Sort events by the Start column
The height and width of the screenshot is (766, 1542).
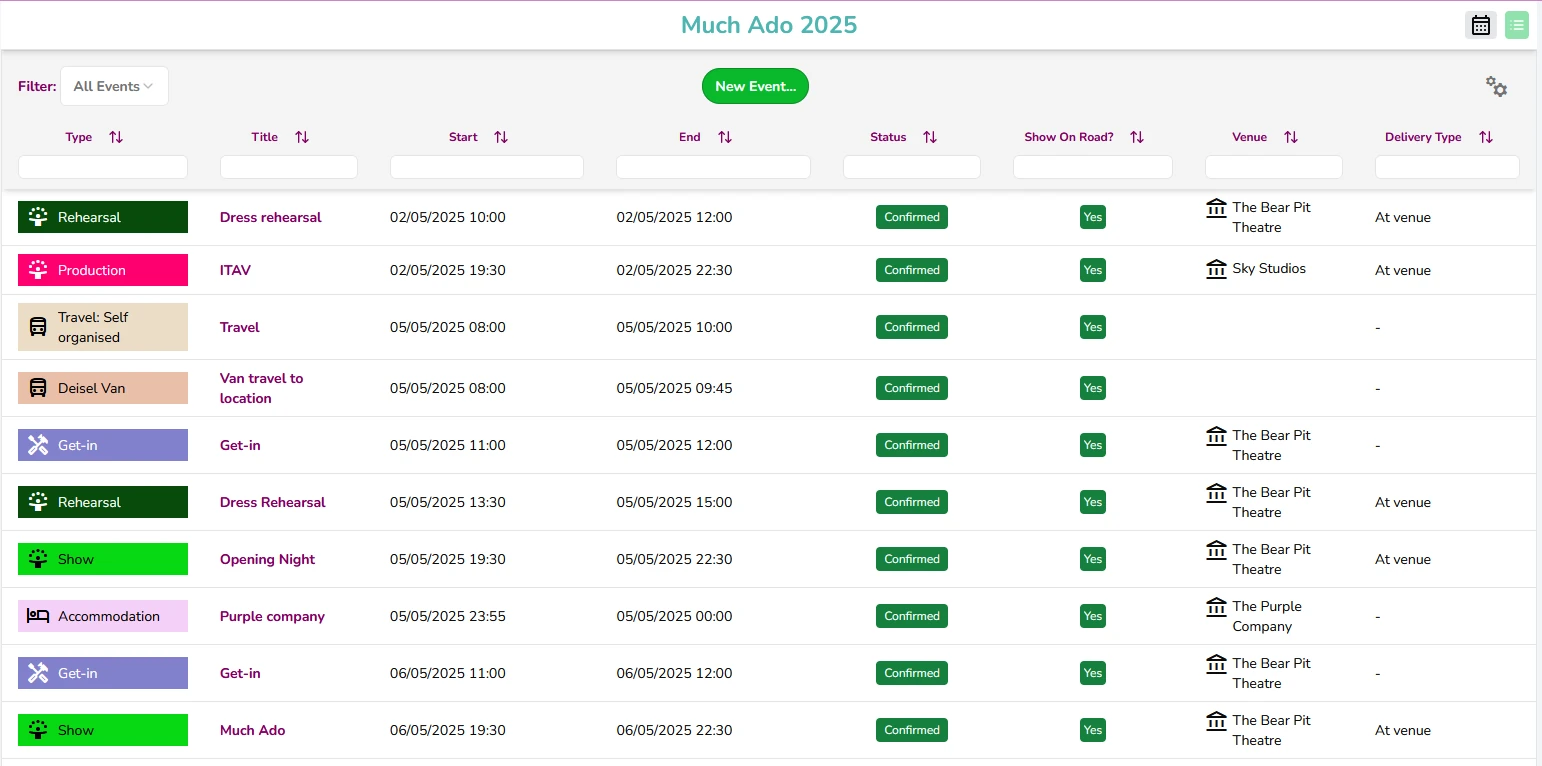(500, 136)
